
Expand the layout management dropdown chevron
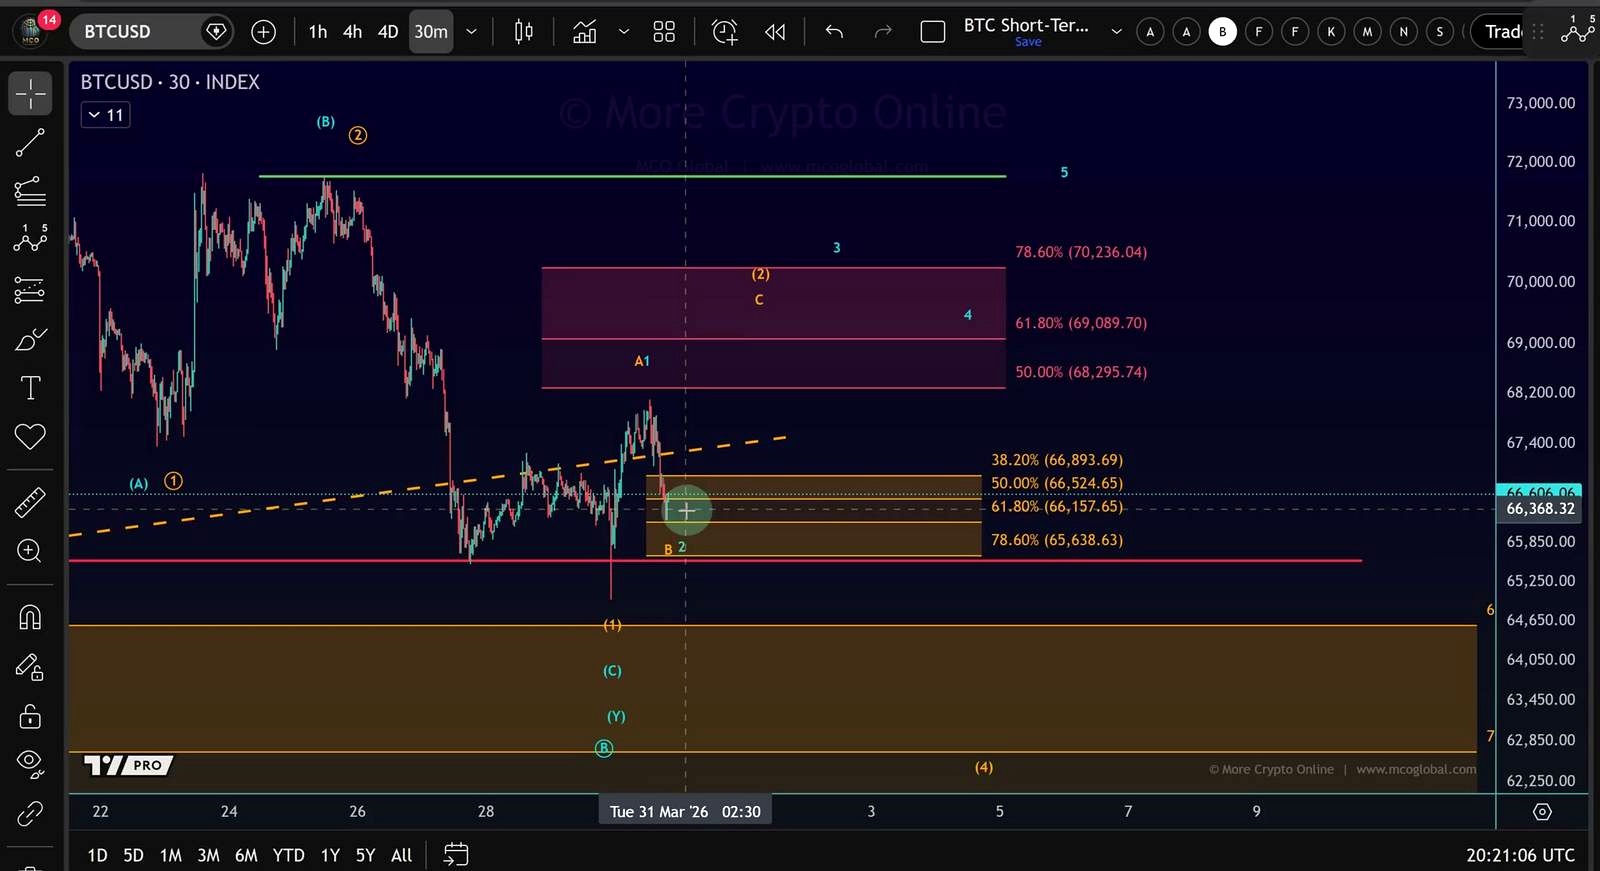coord(1116,32)
